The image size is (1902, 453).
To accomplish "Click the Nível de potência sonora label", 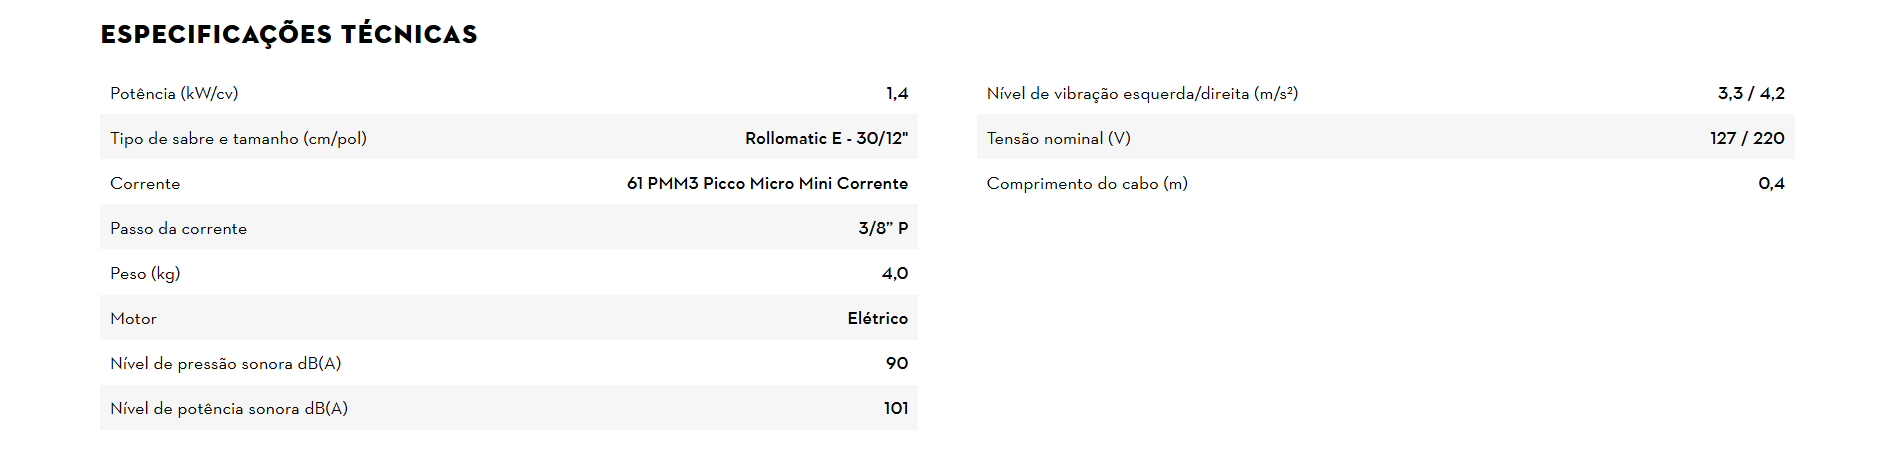I will pyautogui.click(x=229, y=408).
